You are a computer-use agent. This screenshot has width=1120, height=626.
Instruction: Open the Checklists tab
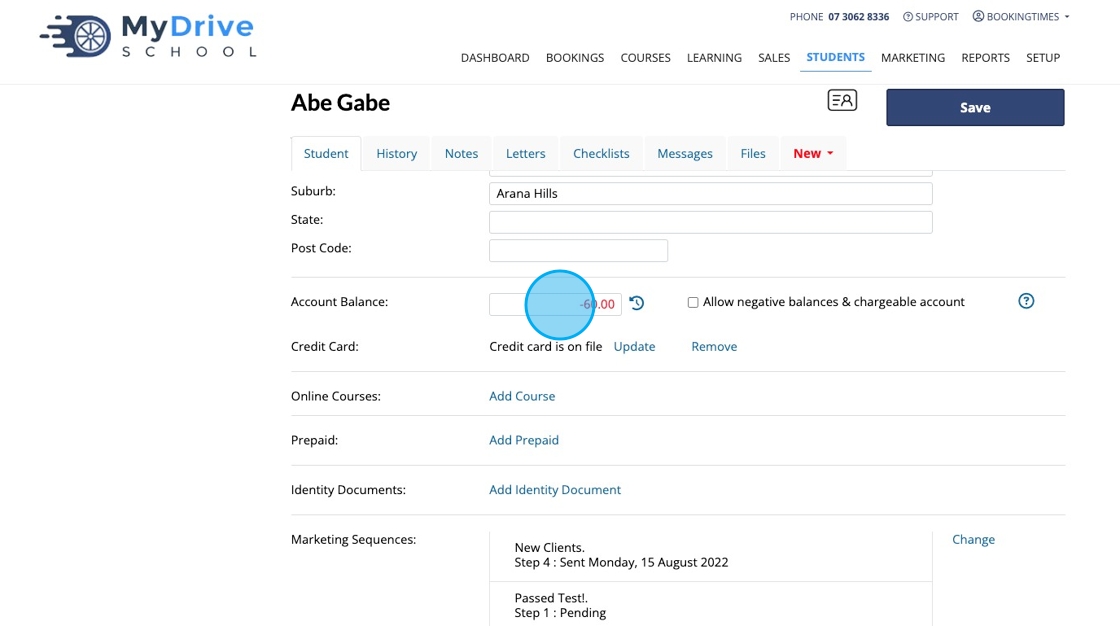601,153
